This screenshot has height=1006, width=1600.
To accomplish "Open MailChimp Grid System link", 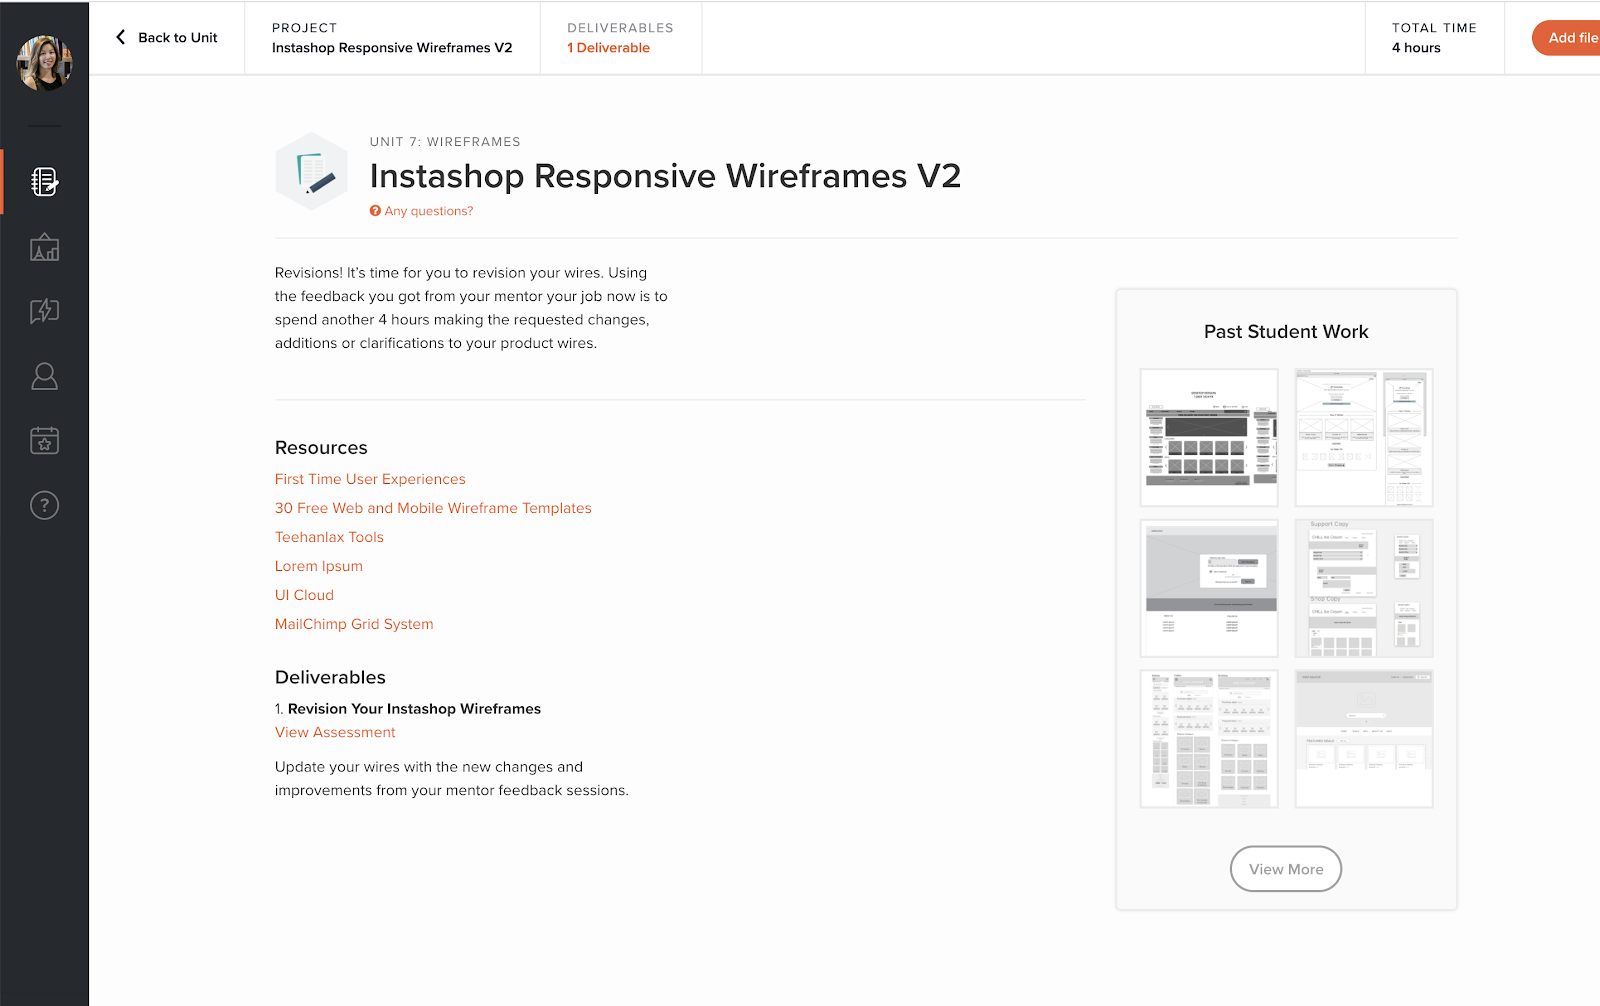I will click(354, 624).
